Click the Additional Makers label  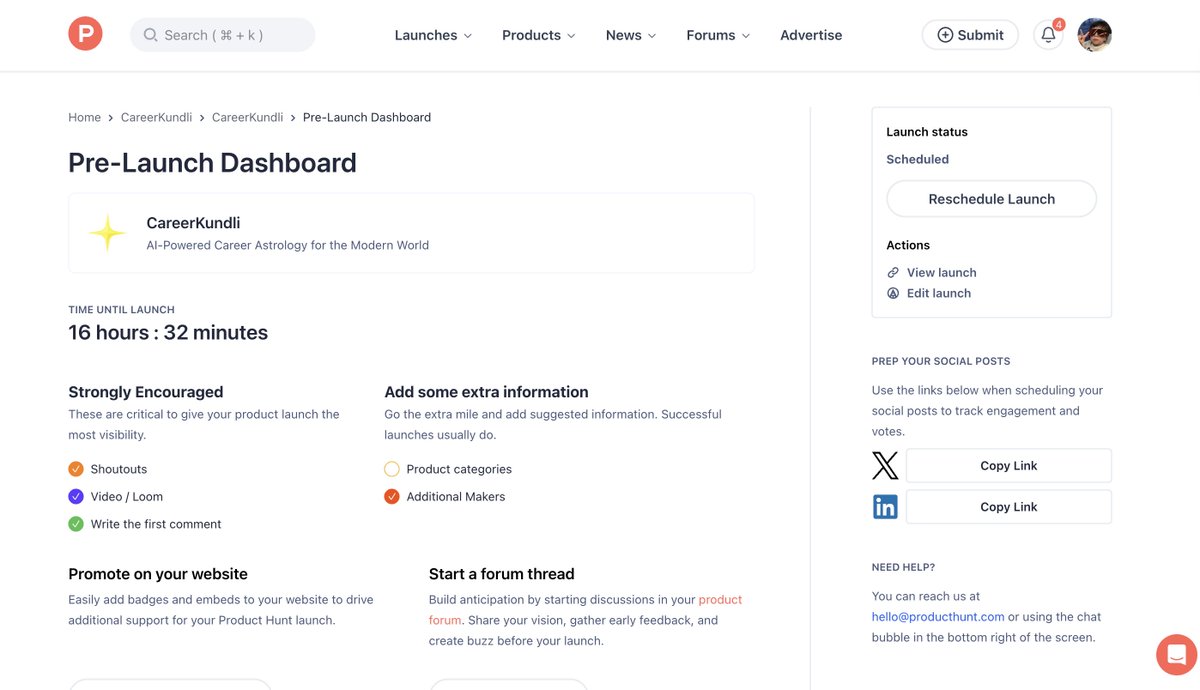click(x=456, y=496)
